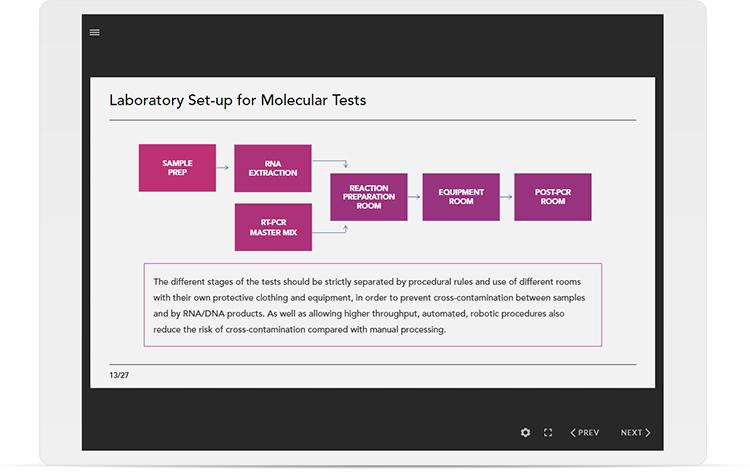The width and height of the screenshot is (750, 474).
Task: Click the RT-PCR Master Mix box
Action: pyautogui.click(x=273, y=227)
